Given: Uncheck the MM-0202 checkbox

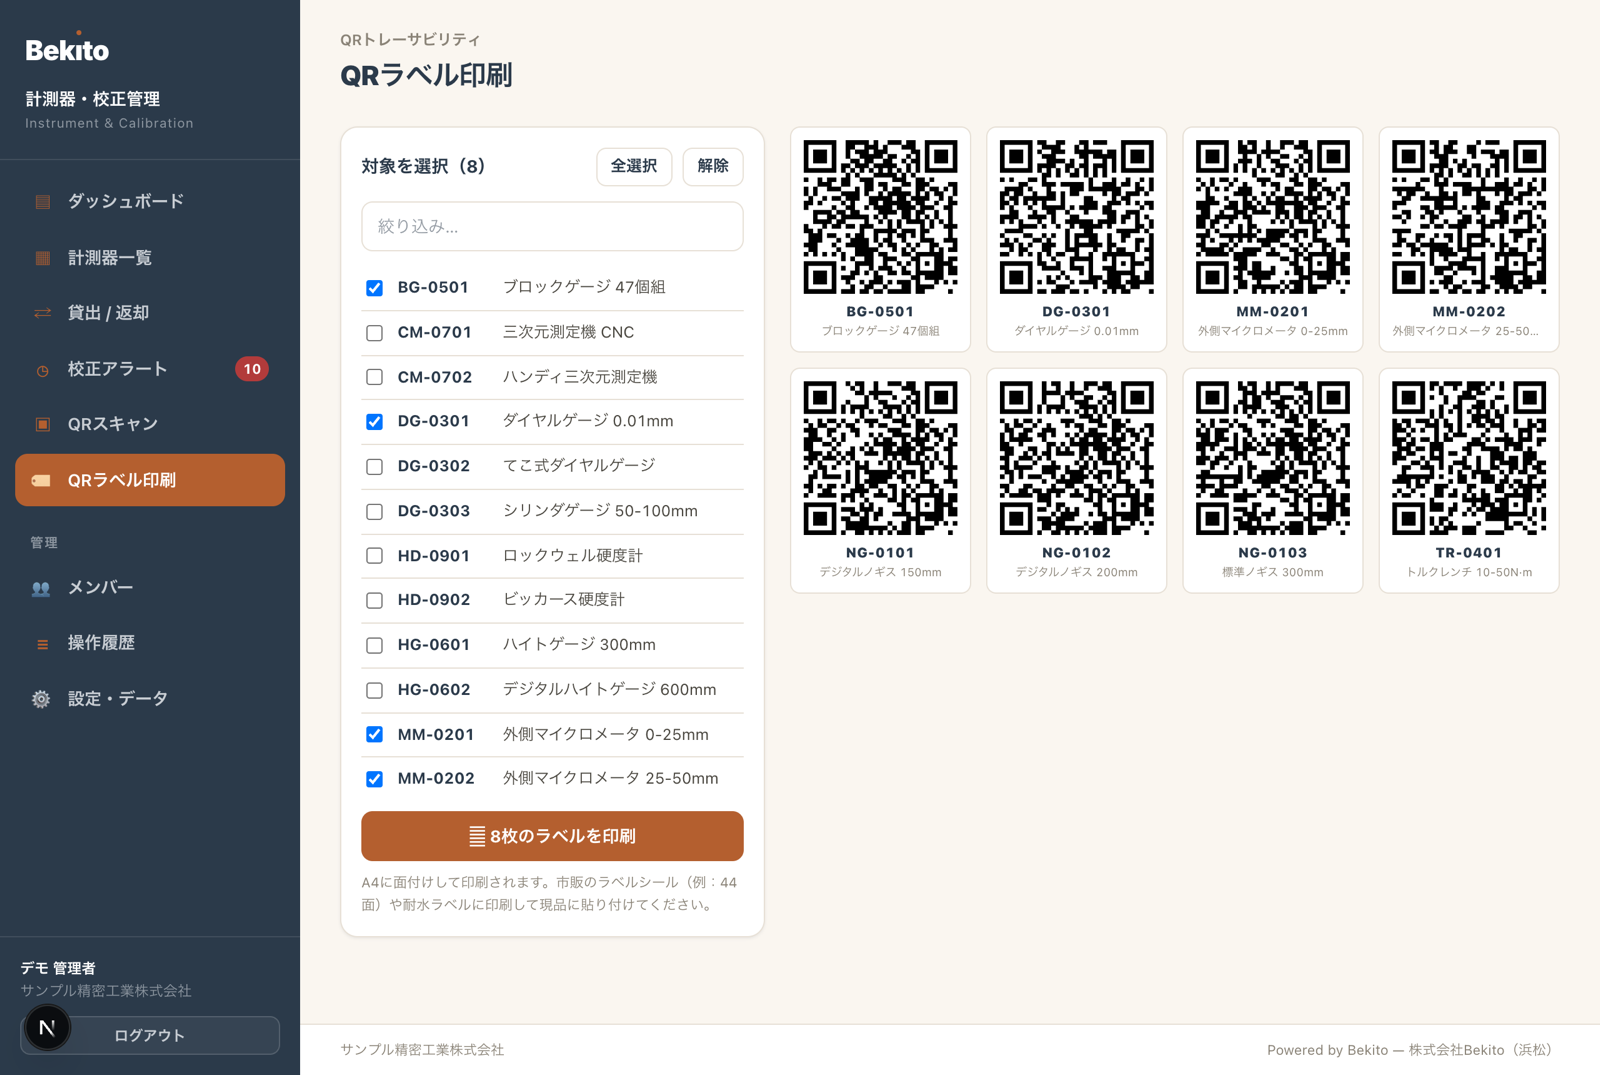Looking at the screenshot, I should point(374,779).
